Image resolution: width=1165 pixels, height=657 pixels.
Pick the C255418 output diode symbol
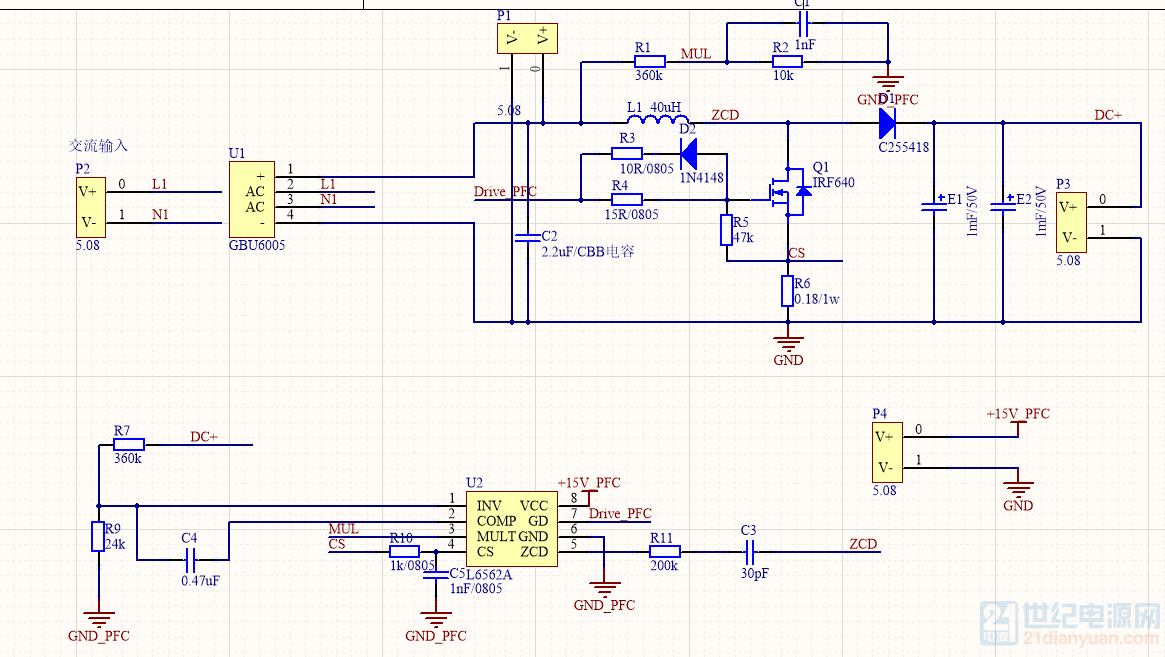[x=888, y=123]
